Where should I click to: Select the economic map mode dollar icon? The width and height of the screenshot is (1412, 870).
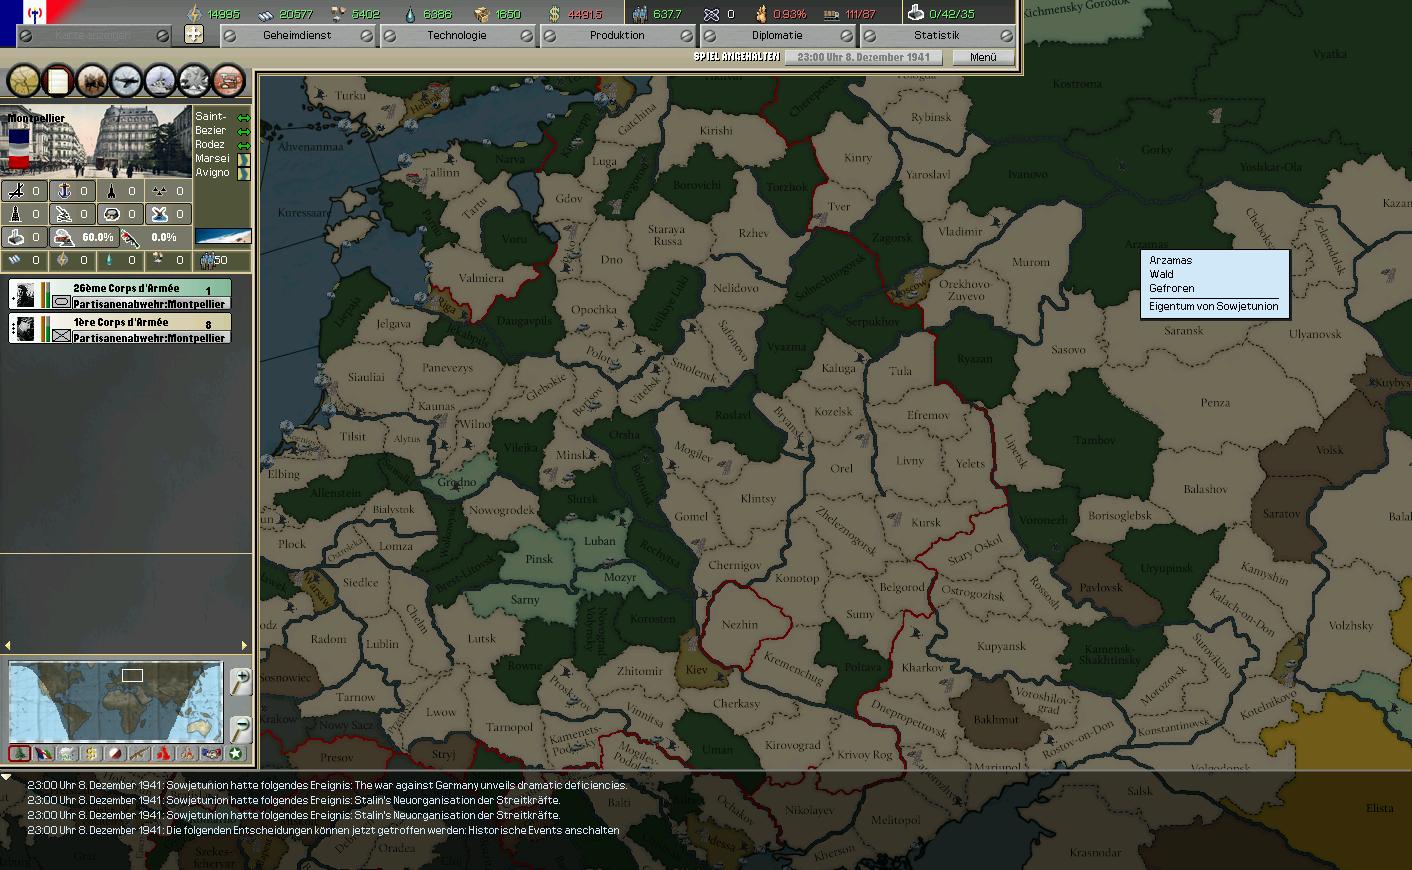point(91,754)
